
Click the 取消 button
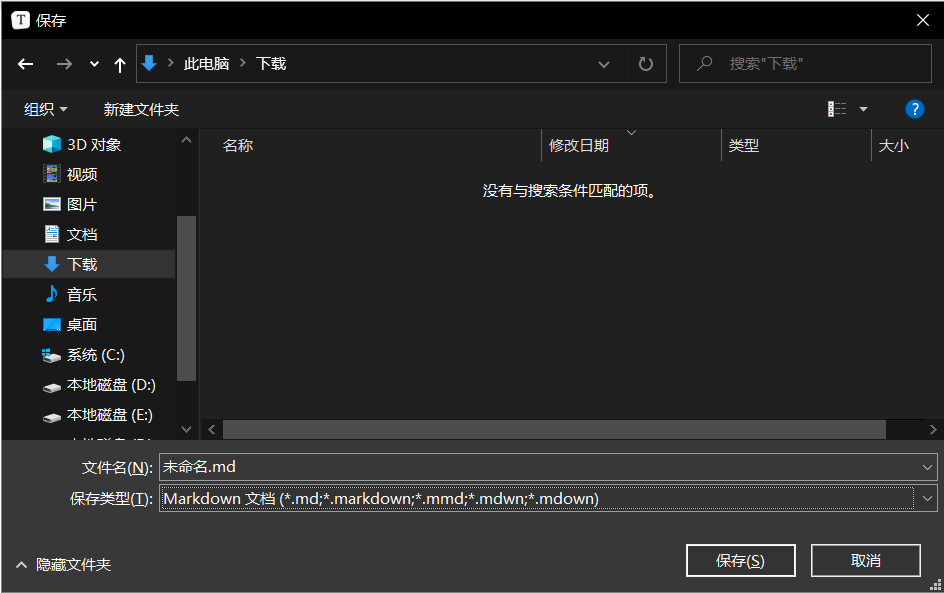point(865,561)
